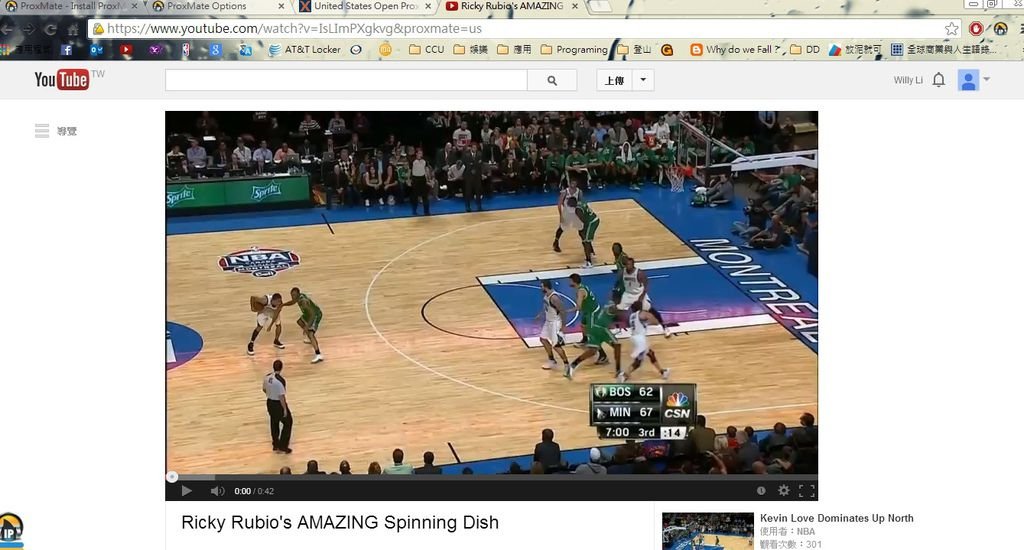
Task: Click the video player frame
Action: click(x=491, y=293)
